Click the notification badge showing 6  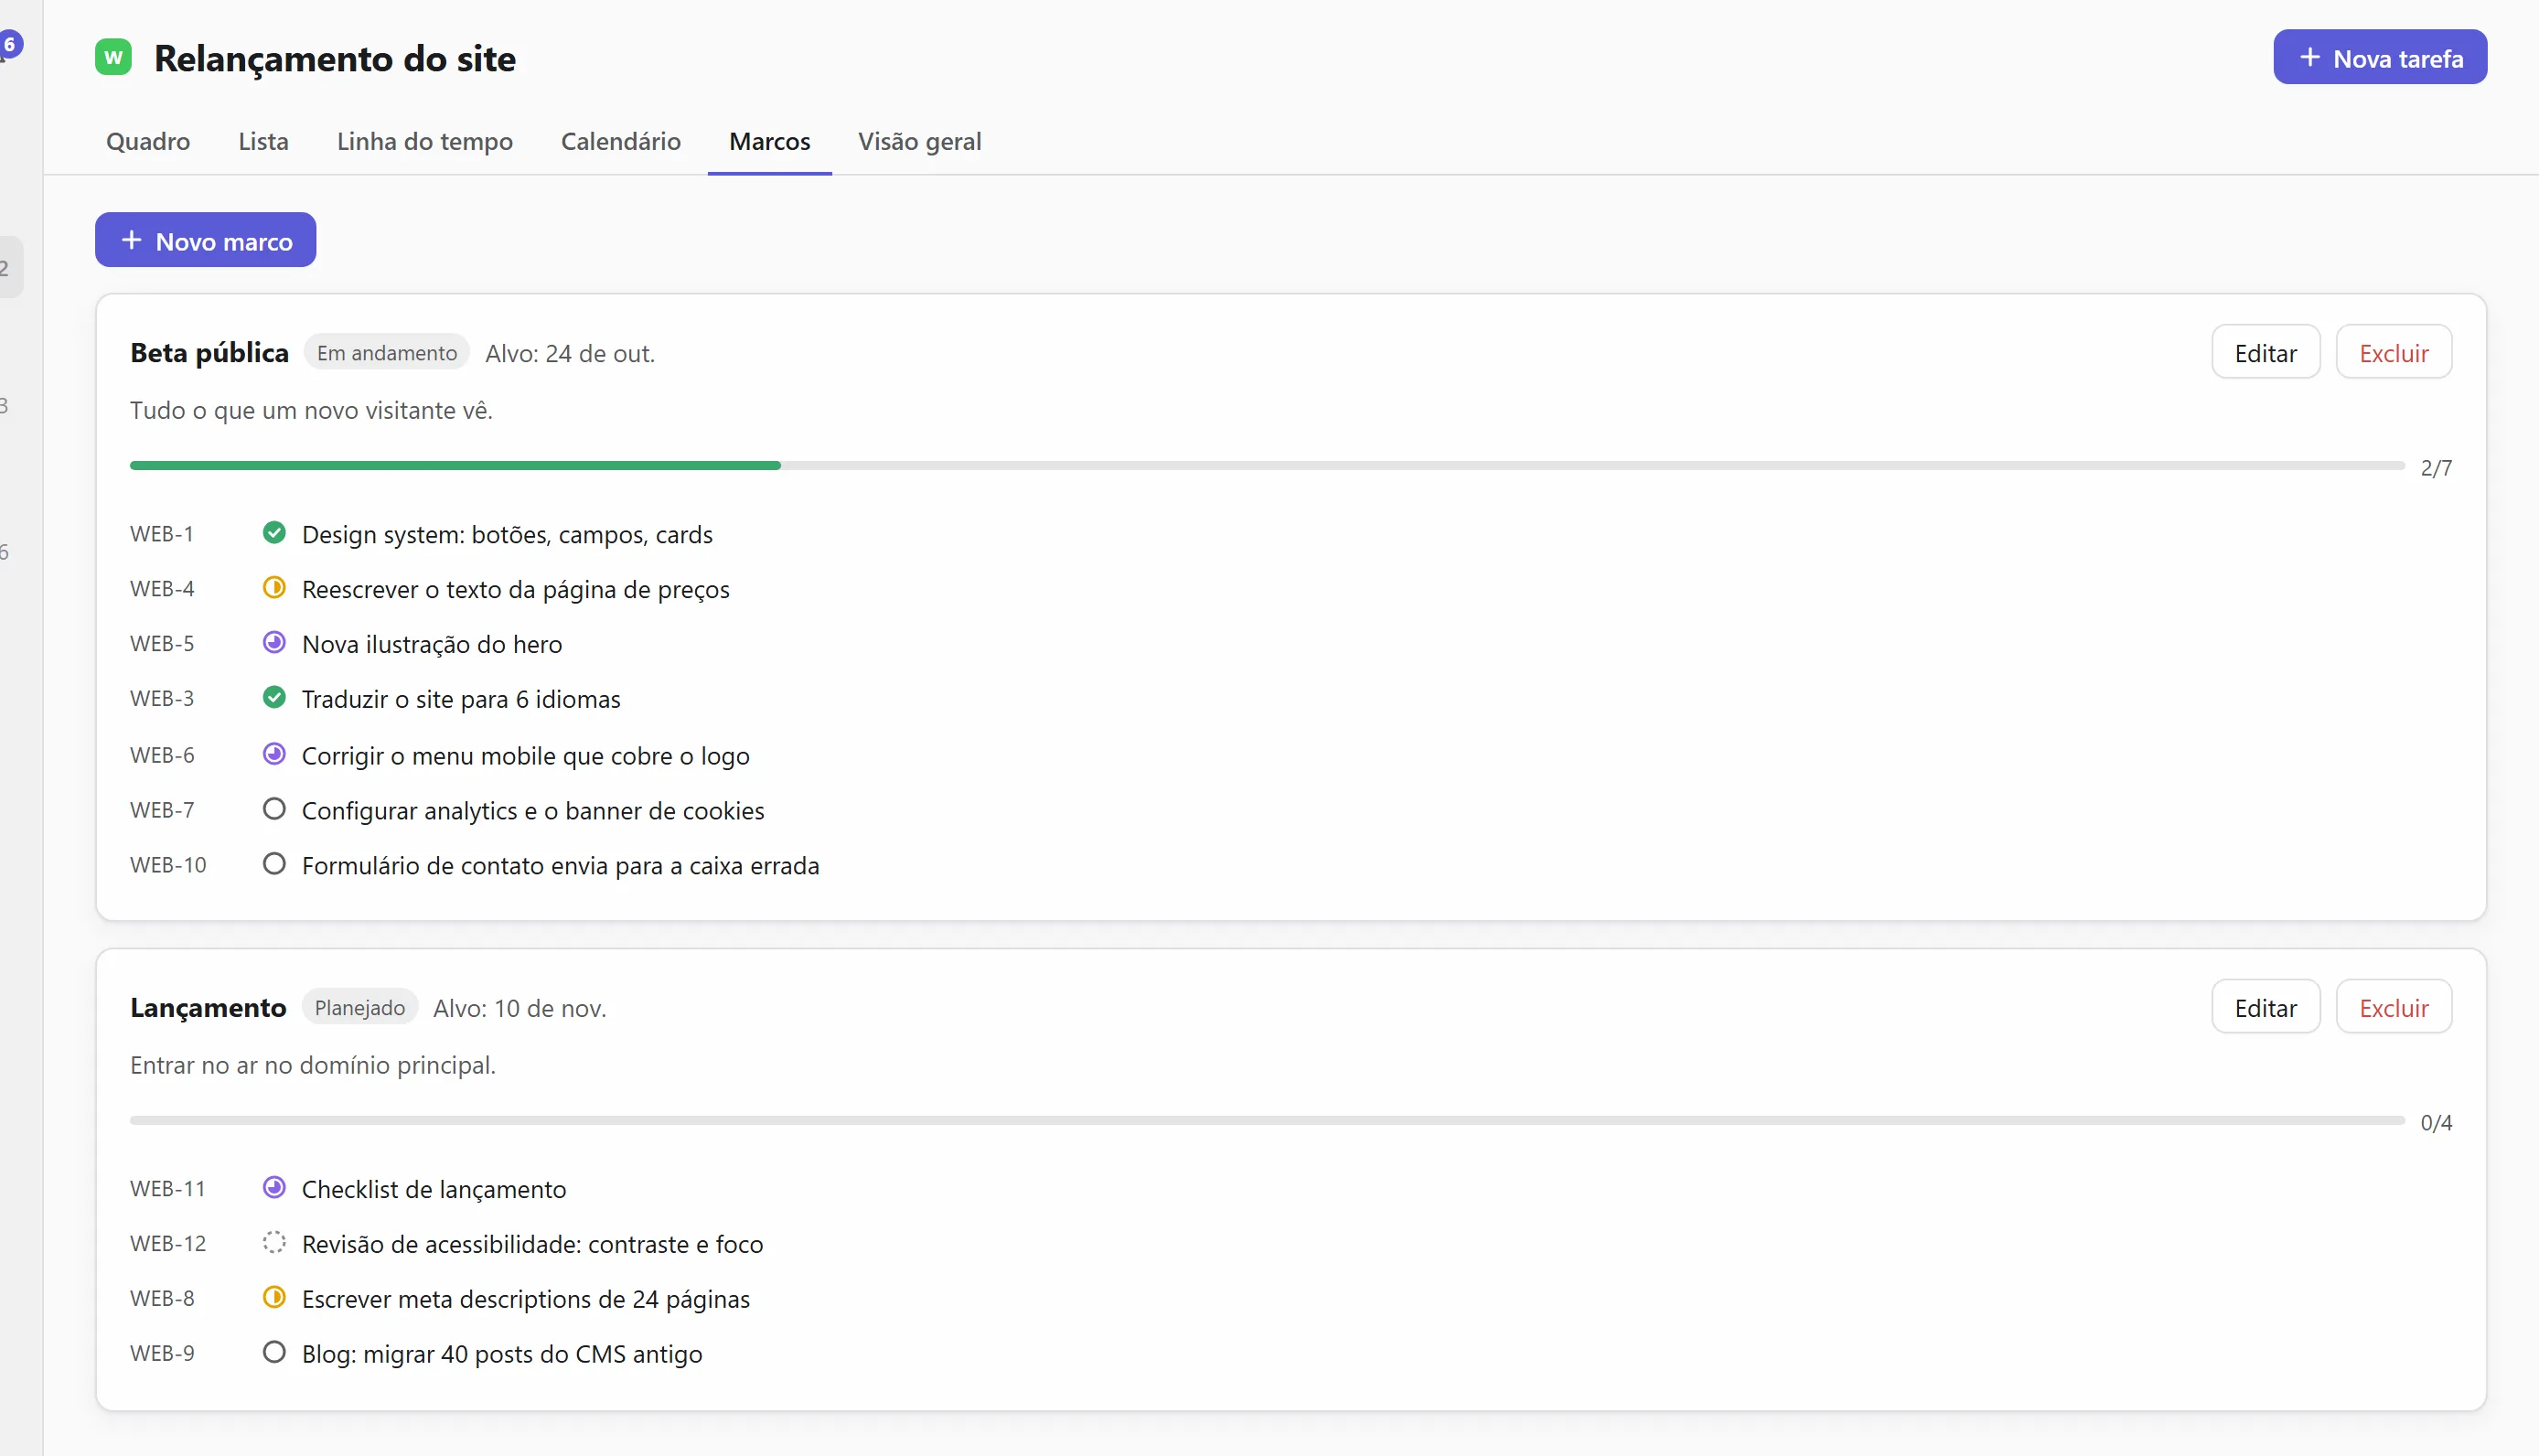[10, 44]
